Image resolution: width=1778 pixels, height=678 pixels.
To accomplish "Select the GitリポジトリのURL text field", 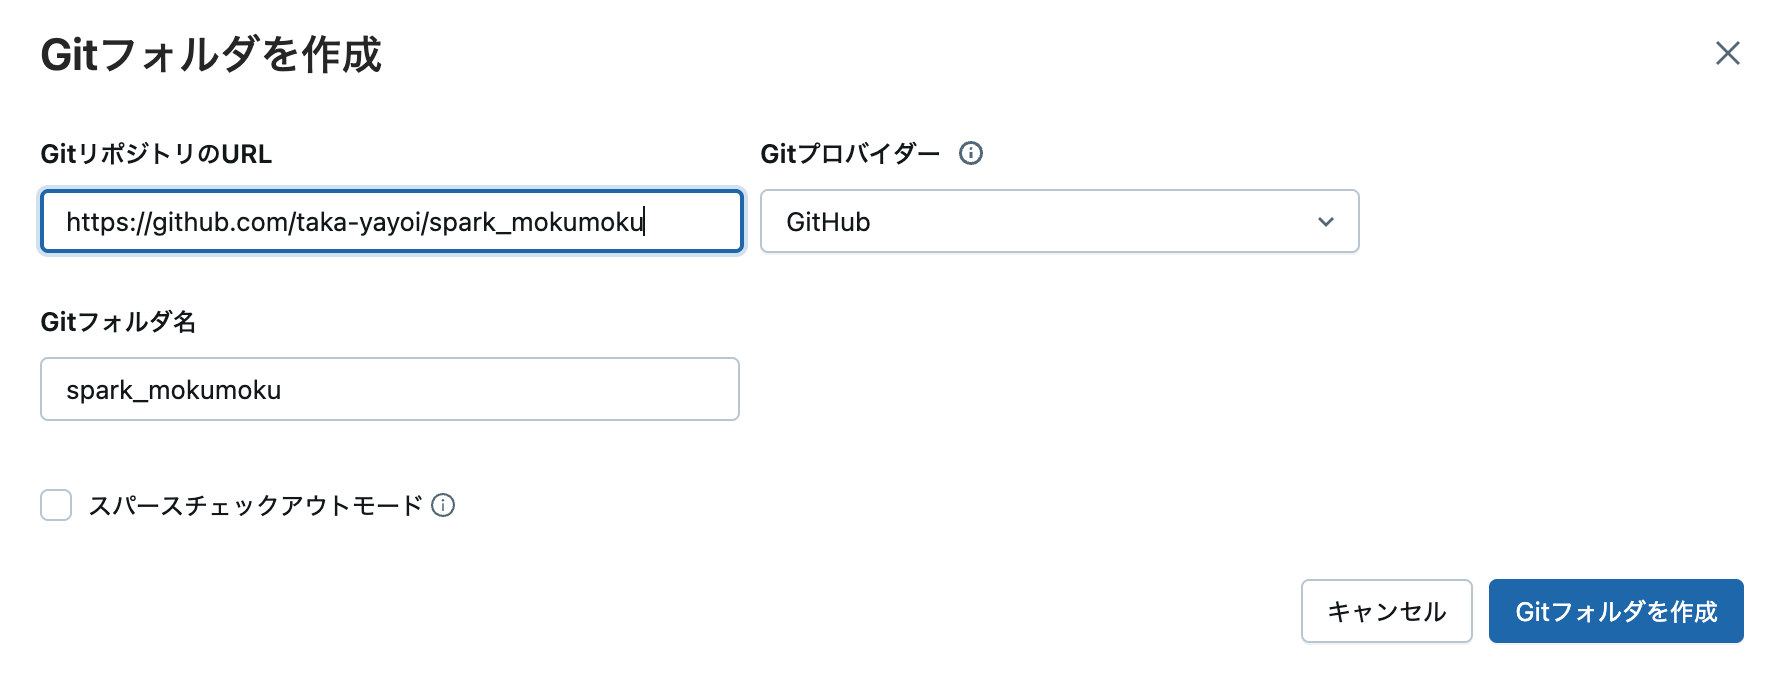I will [x=390, y=221].
